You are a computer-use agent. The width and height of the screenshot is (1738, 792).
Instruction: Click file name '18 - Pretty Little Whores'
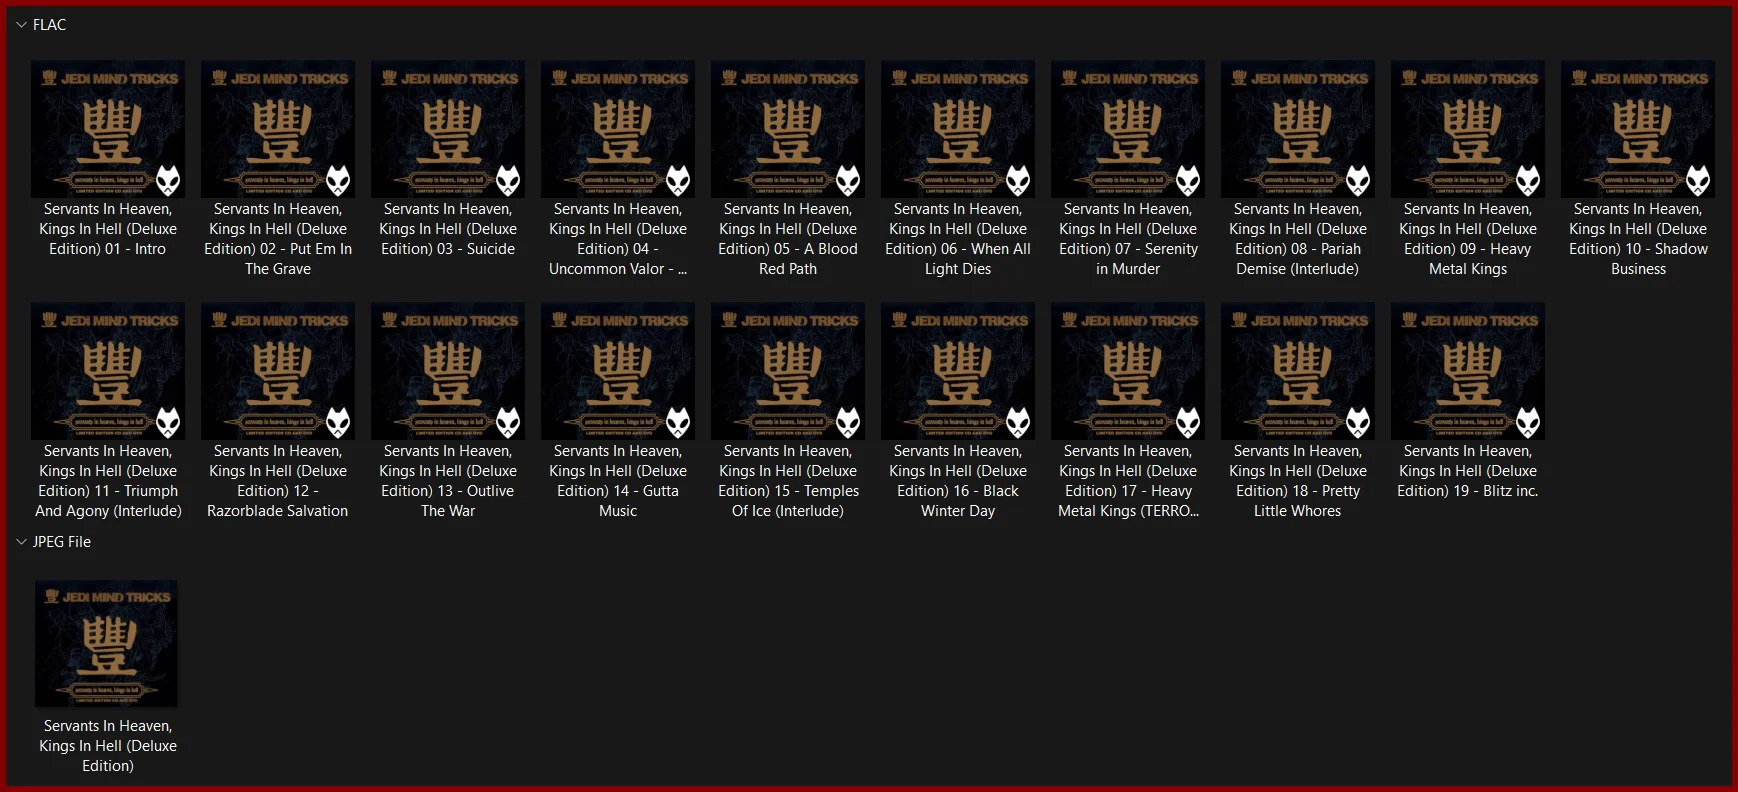[x=1298, y=481]
